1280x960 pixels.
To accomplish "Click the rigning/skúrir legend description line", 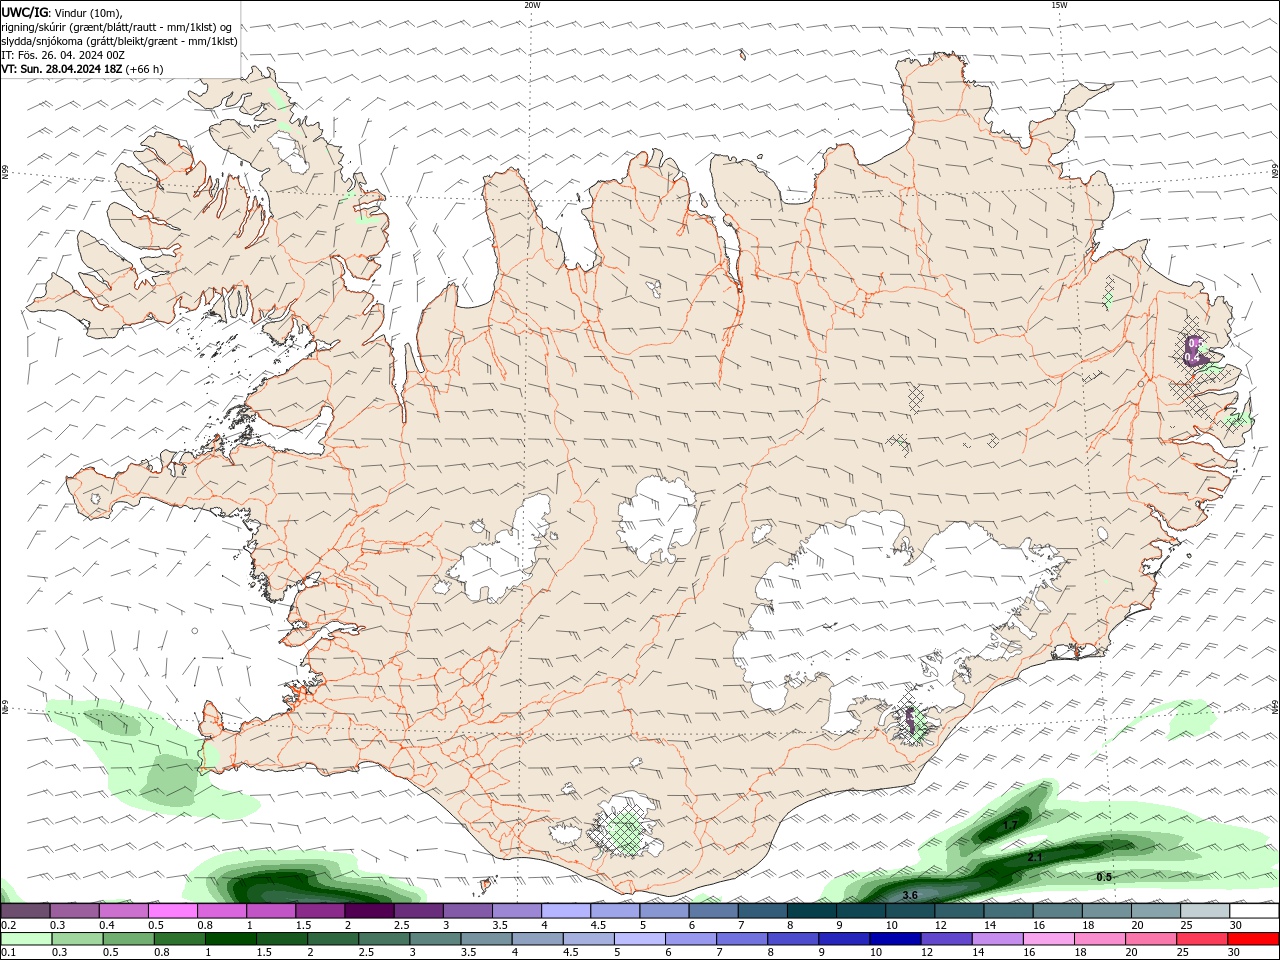I will click(117, 27).
